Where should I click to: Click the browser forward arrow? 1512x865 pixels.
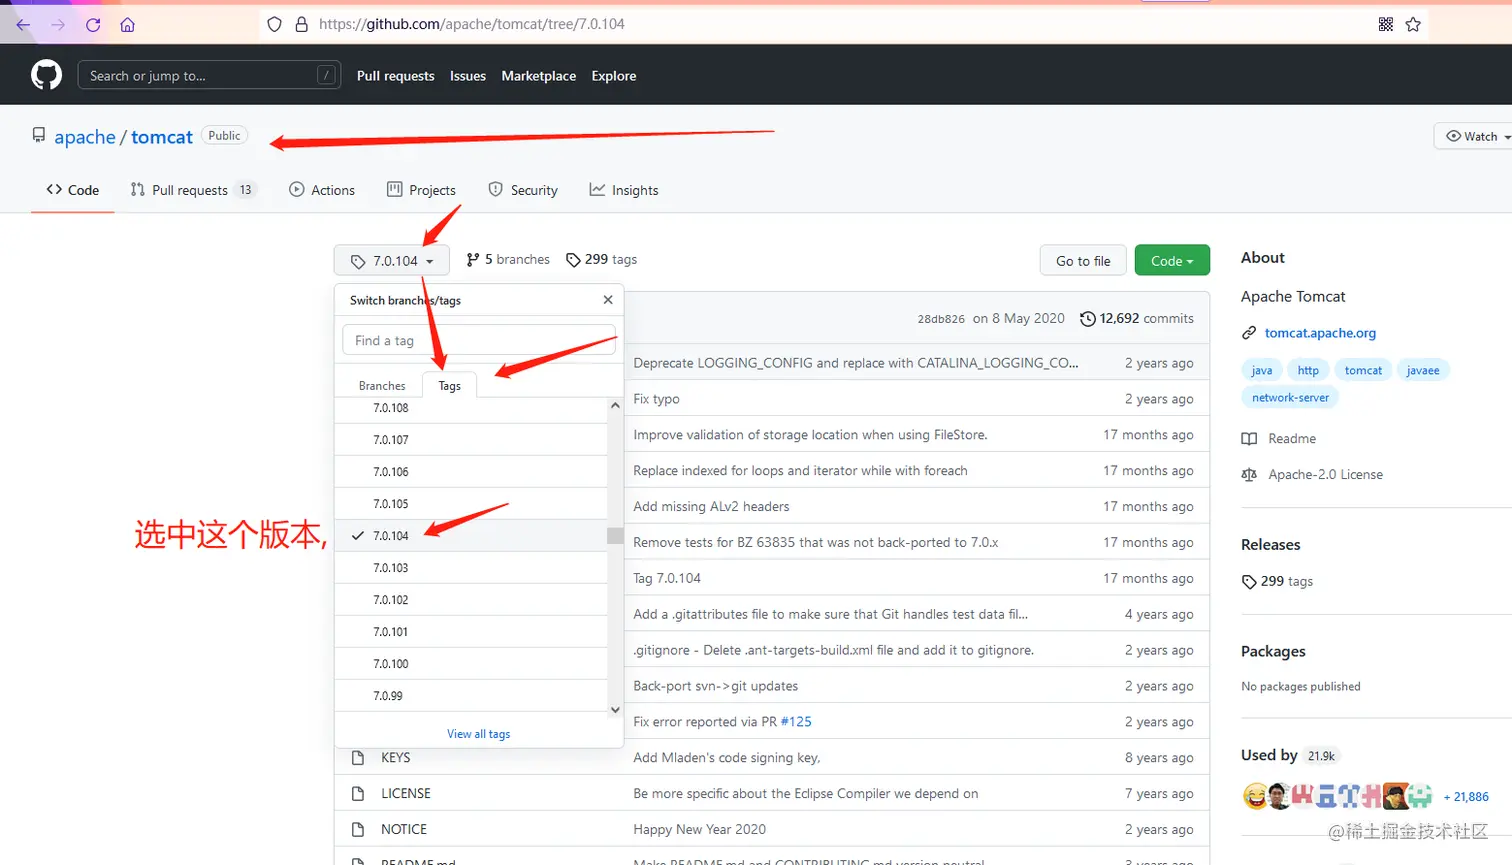pyautogui.click(x=58, y=25)
